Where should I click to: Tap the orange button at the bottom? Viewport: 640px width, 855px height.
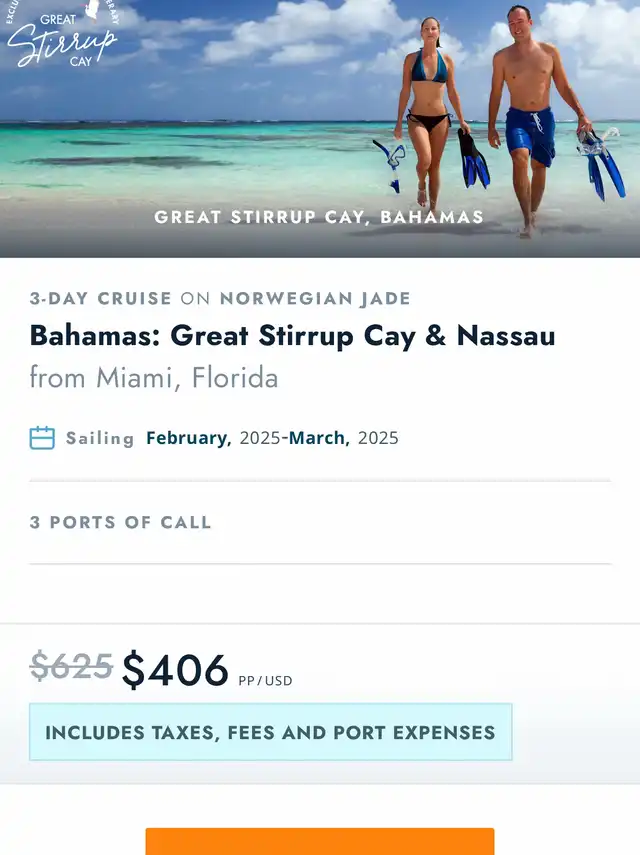pos(320,841)
